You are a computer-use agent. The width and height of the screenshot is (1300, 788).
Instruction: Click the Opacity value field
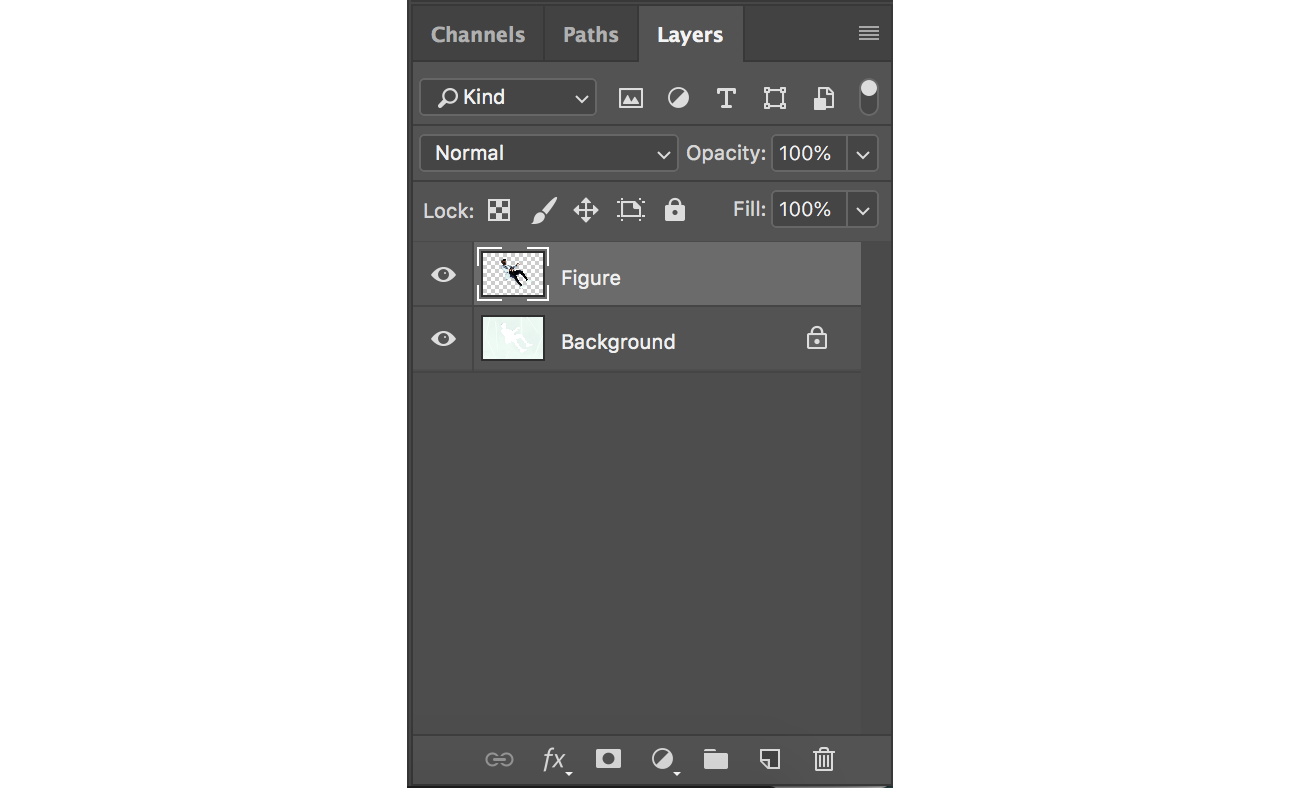point(809,153)
